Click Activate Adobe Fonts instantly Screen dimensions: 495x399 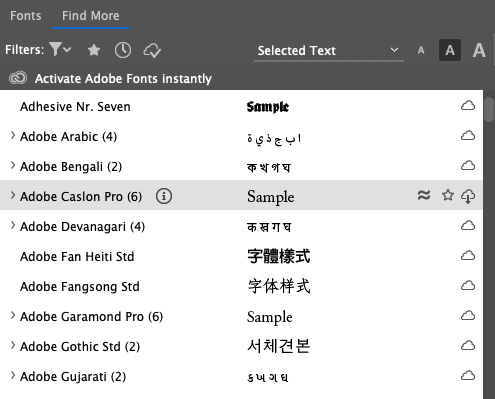[123, 79]
